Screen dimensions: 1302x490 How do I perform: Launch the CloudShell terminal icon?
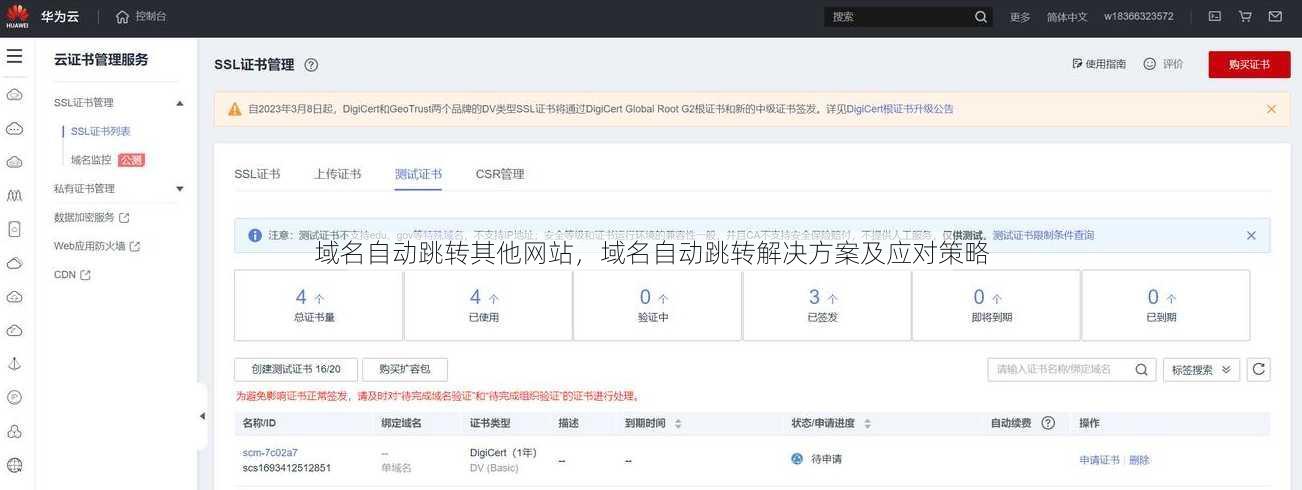[1215, 16]
